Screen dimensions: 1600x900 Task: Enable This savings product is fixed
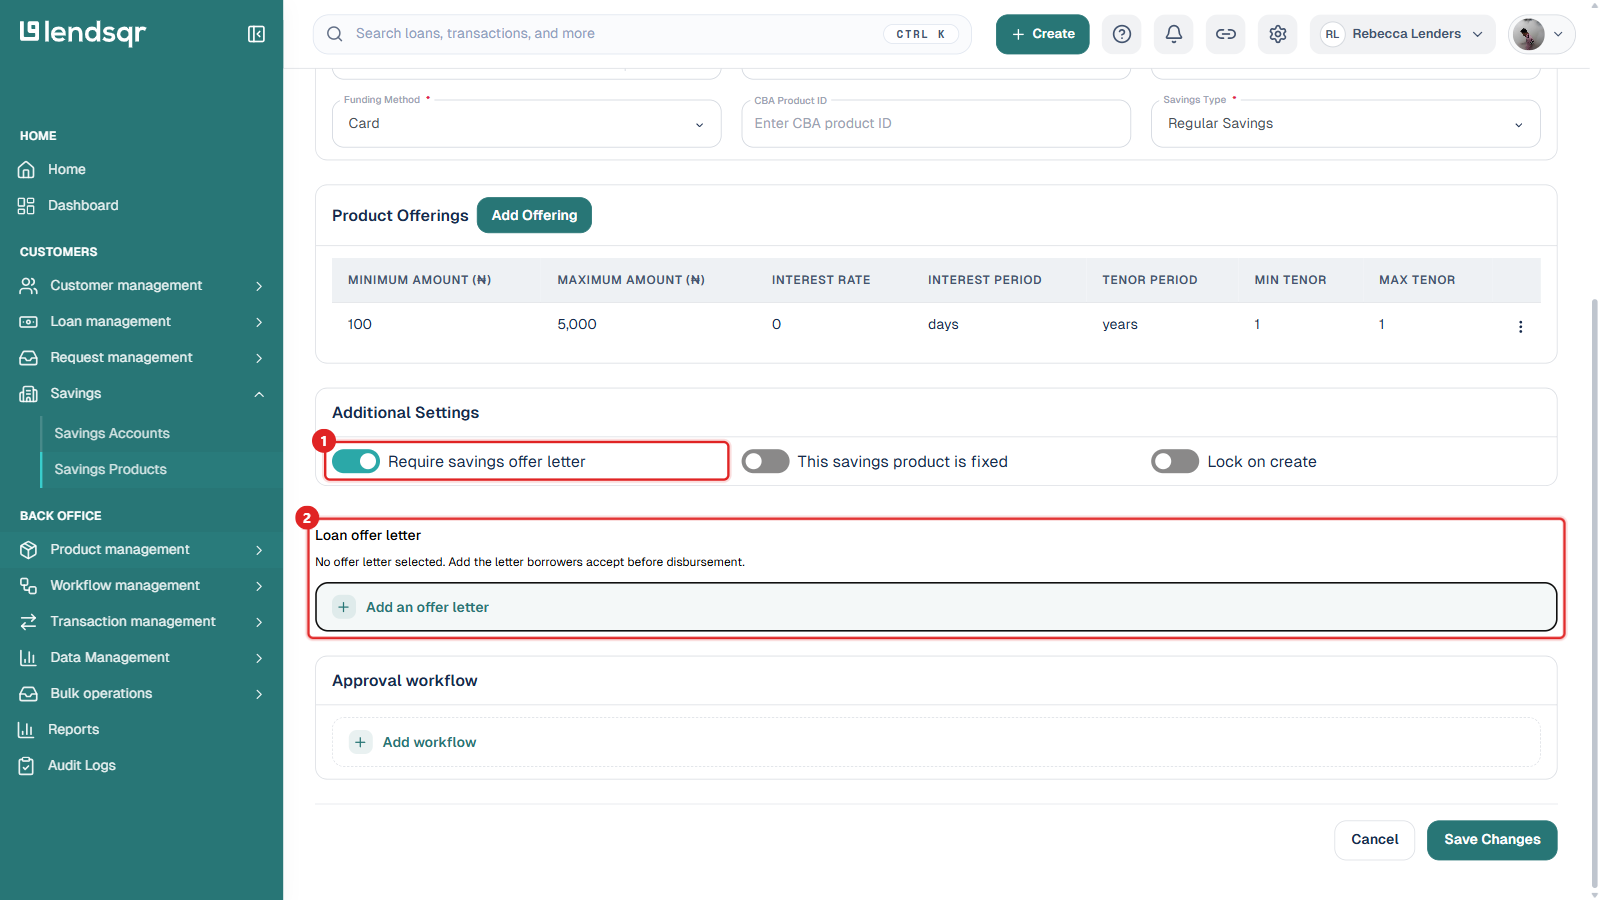click(x=766, y=461)
